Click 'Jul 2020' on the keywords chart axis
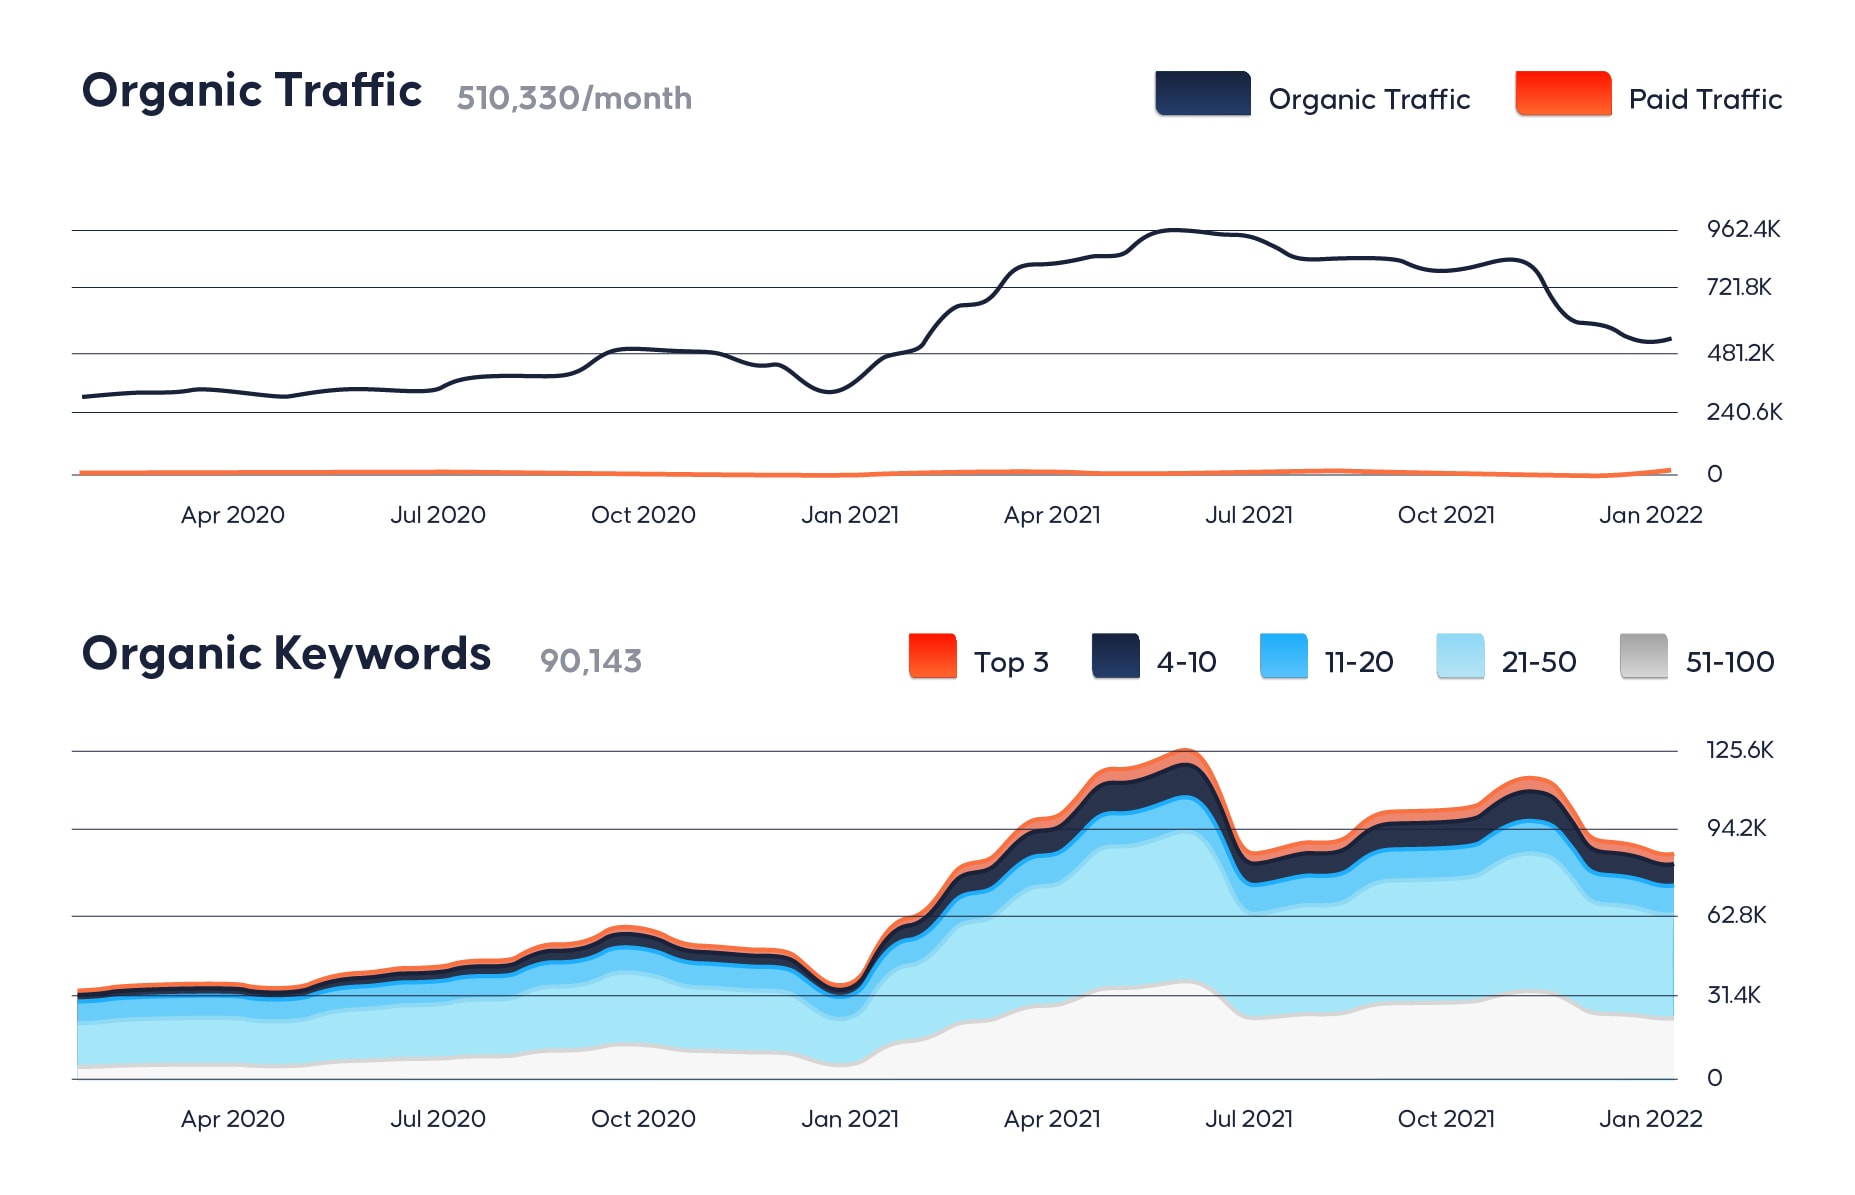The image size is (1855, 1195). click(438, 1119)
